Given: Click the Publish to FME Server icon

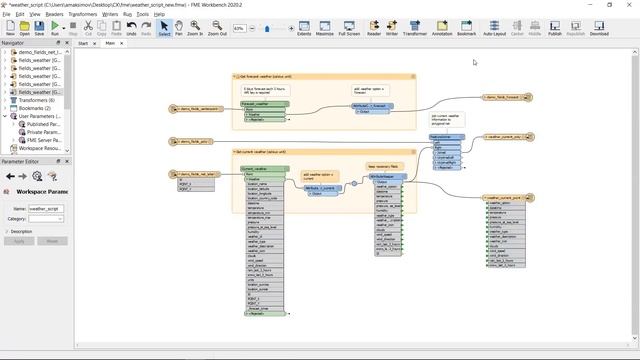Looking at the screenshot, I should click(x=555, y=28).
